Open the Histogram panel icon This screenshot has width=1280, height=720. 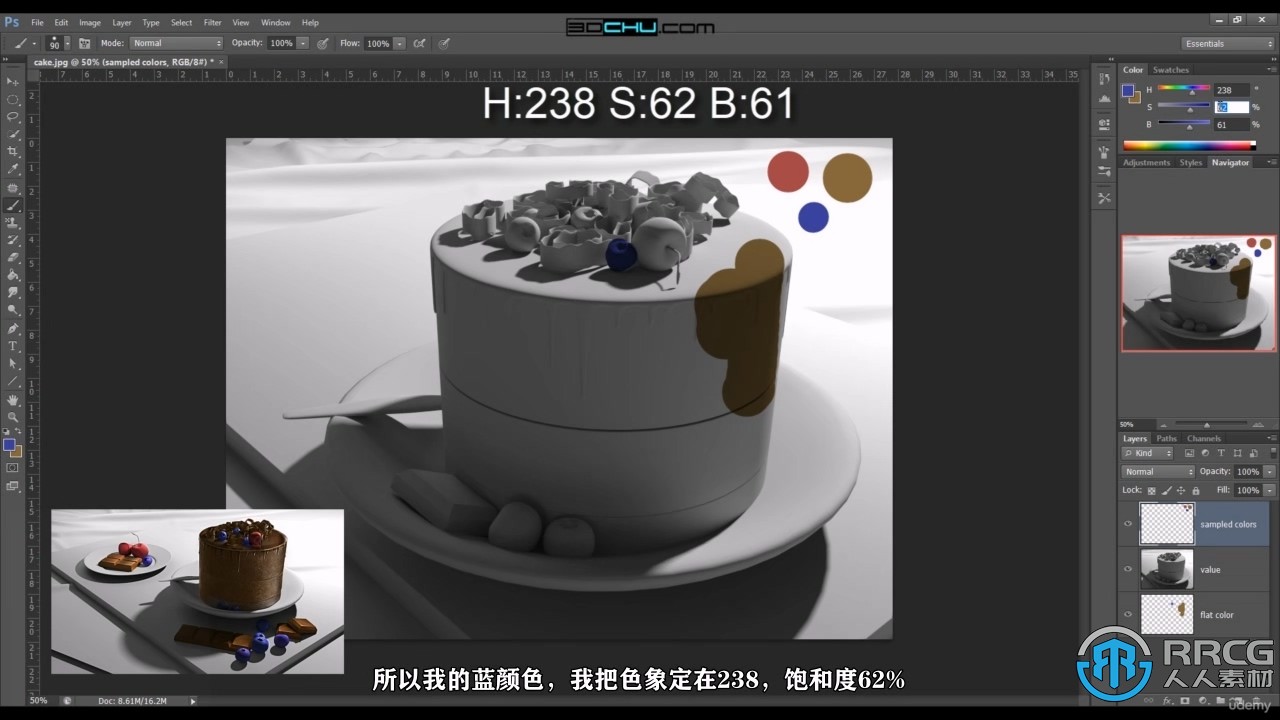(1104, 99)
